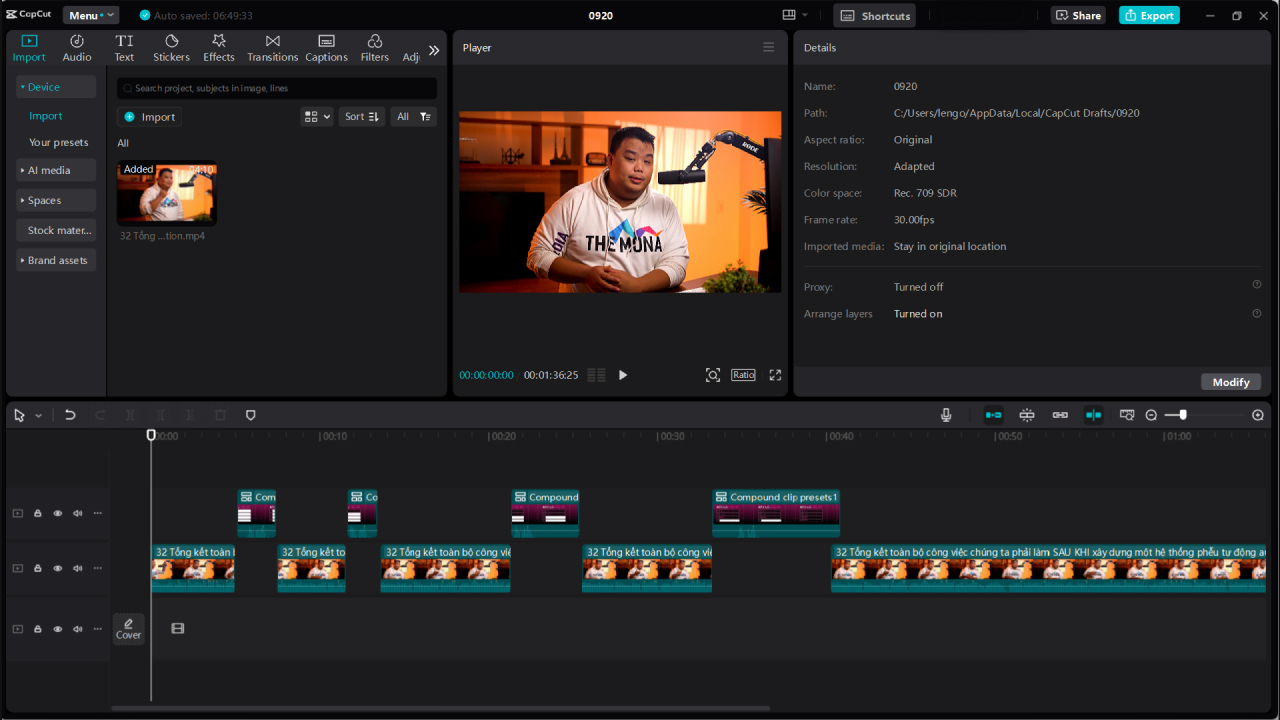Viewport: 1280px width, 720px height.
Task: Open the Stickers panel
Action: [x=171, y=47]
